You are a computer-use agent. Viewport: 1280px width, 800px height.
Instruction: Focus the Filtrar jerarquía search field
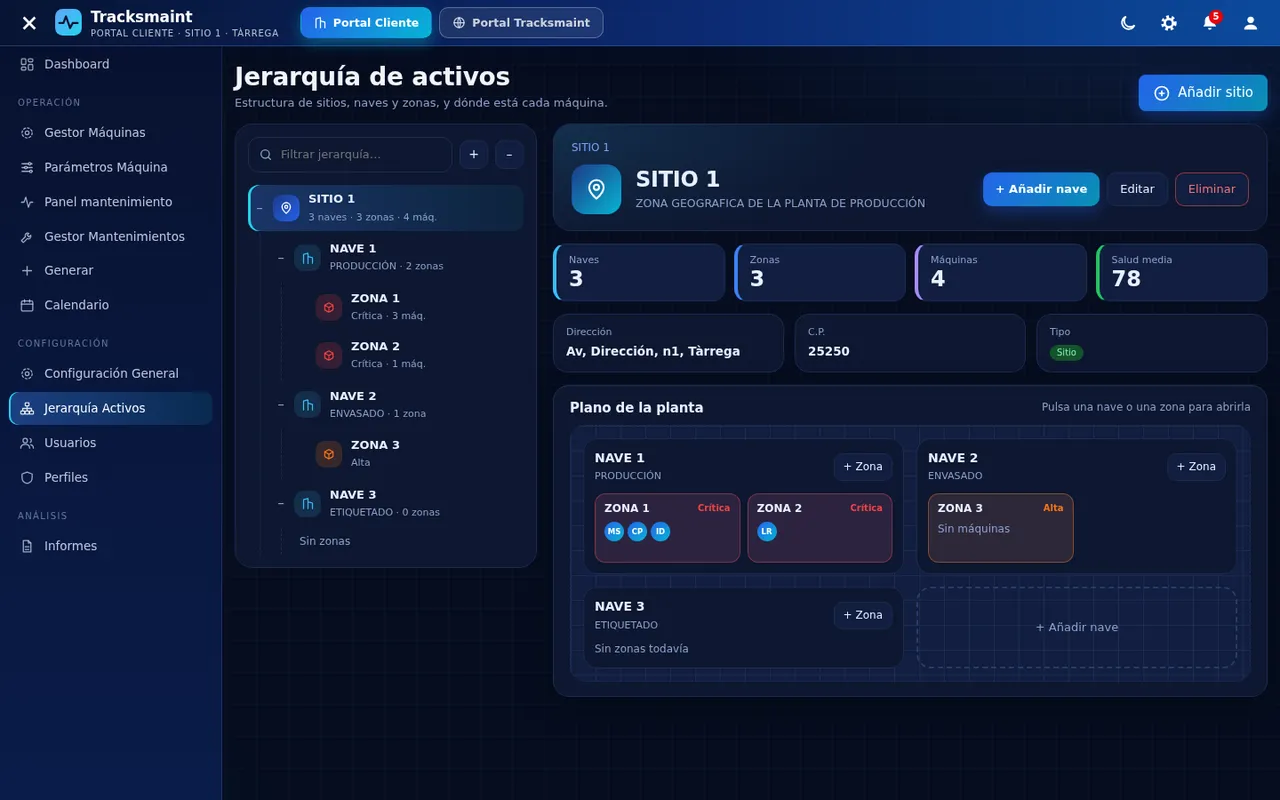pos(350,155)
